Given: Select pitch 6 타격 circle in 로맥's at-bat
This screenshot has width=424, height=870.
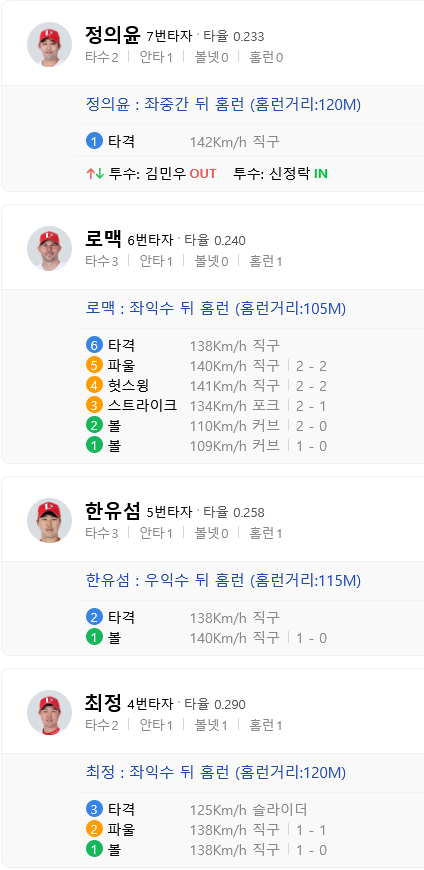Looking at the screenshot, I should point(94,346).
